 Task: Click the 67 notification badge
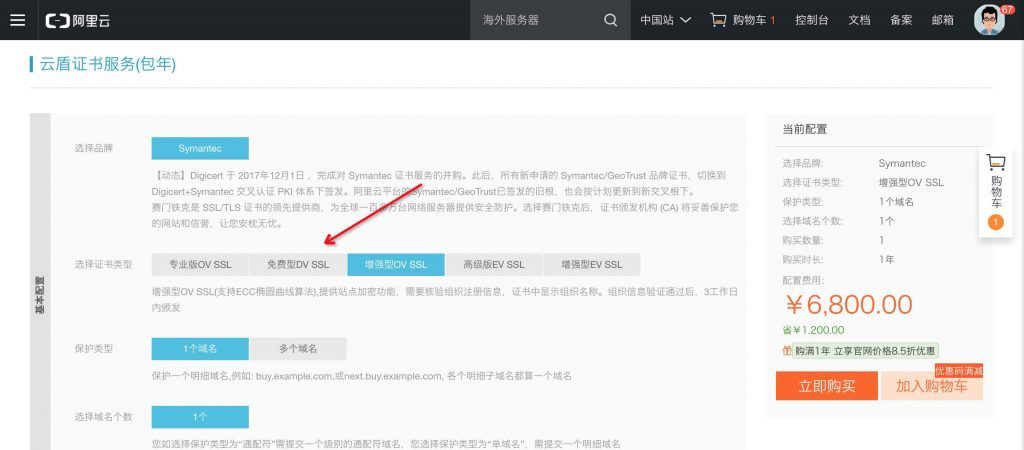point(1006,8)
